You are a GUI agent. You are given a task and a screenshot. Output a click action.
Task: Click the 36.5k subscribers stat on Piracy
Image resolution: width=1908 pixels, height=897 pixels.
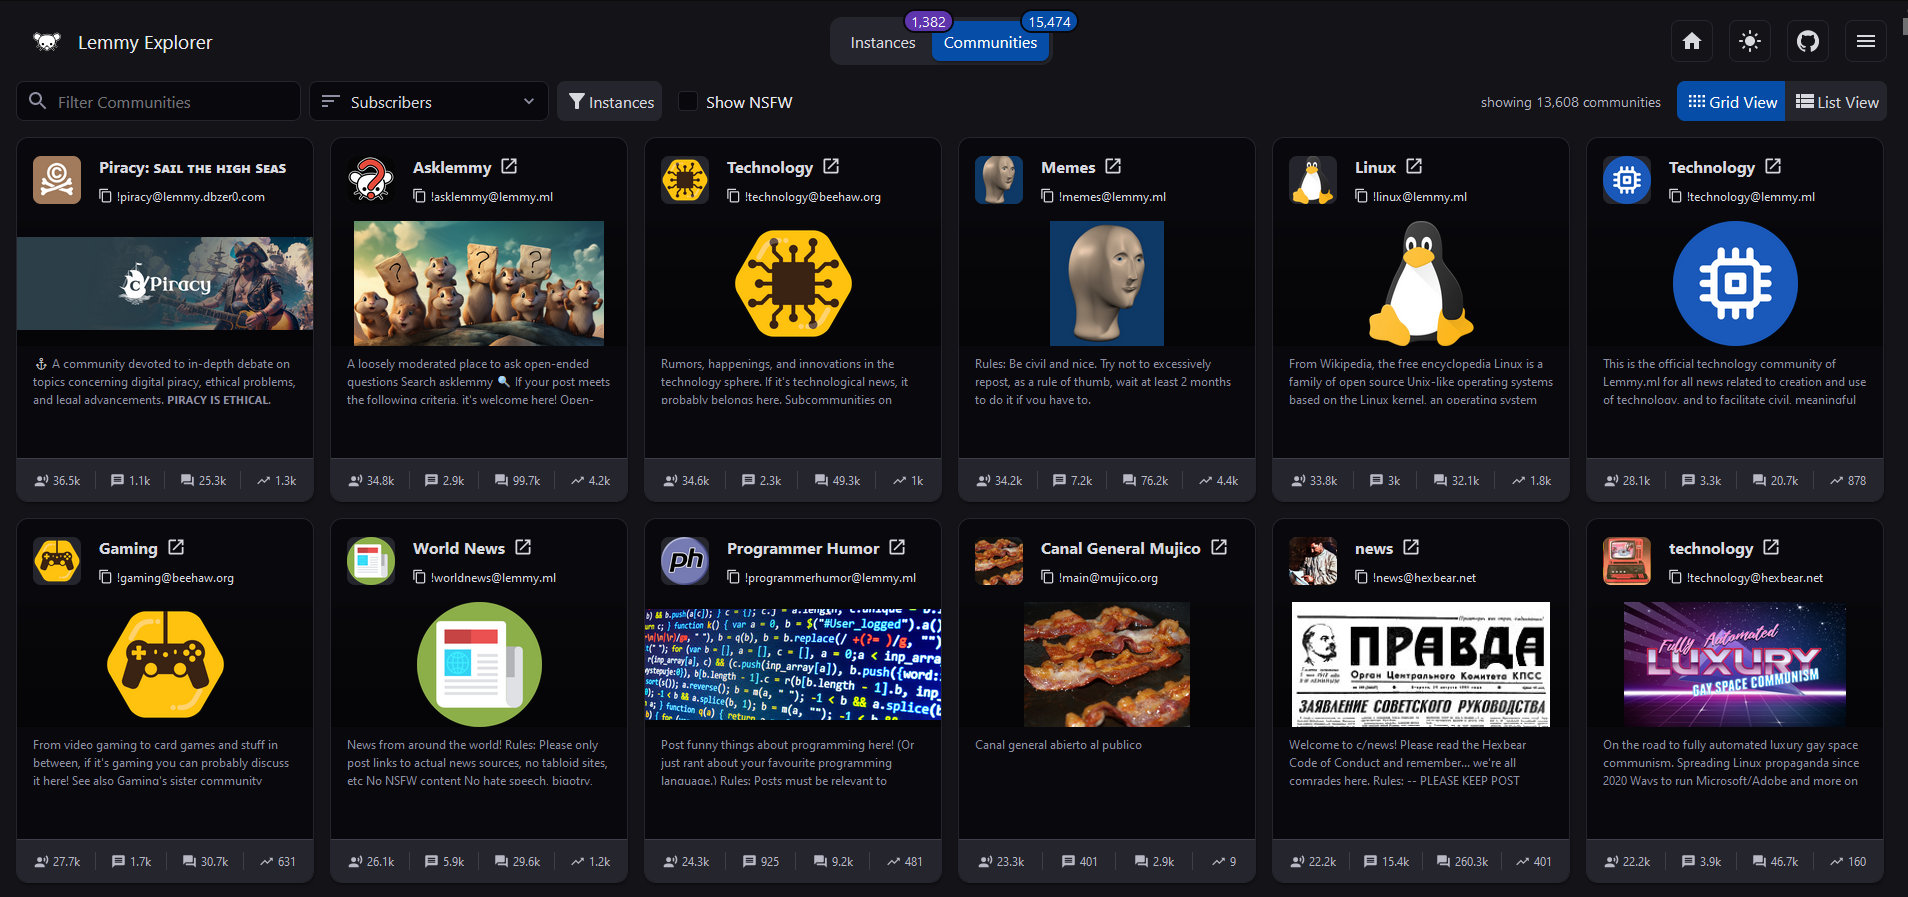pos(57,480)
